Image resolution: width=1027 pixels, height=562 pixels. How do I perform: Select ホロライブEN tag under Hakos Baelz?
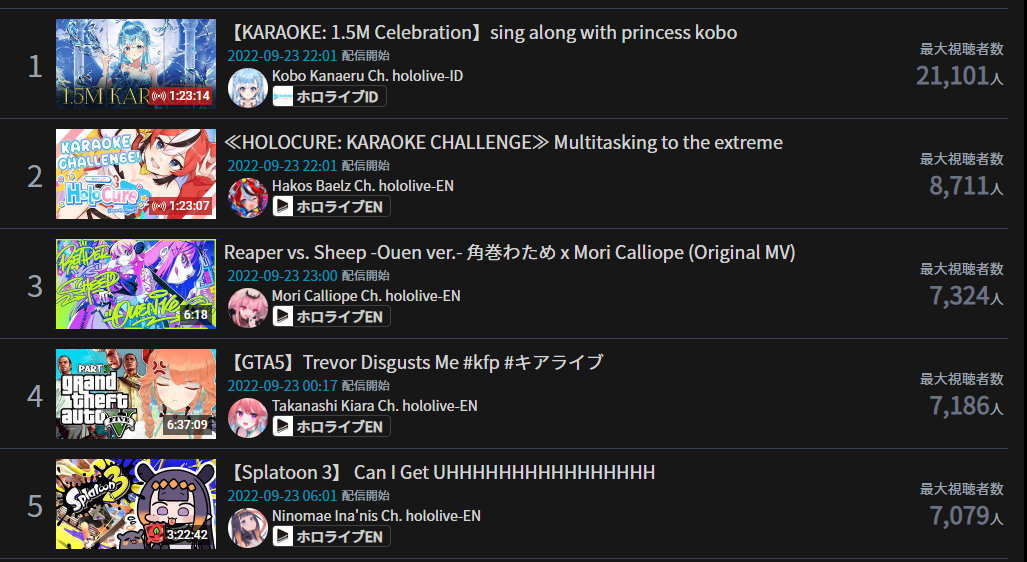click(x=331, y=207)
